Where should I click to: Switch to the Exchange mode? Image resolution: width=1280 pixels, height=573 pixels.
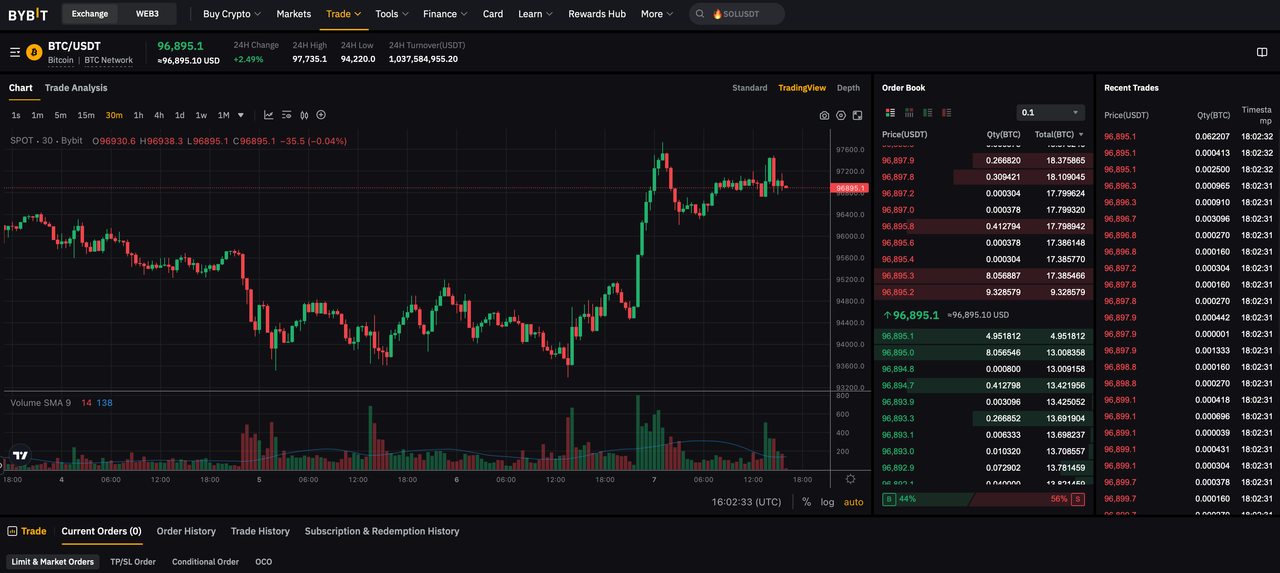pyautogui.click(x=90, y=14)
